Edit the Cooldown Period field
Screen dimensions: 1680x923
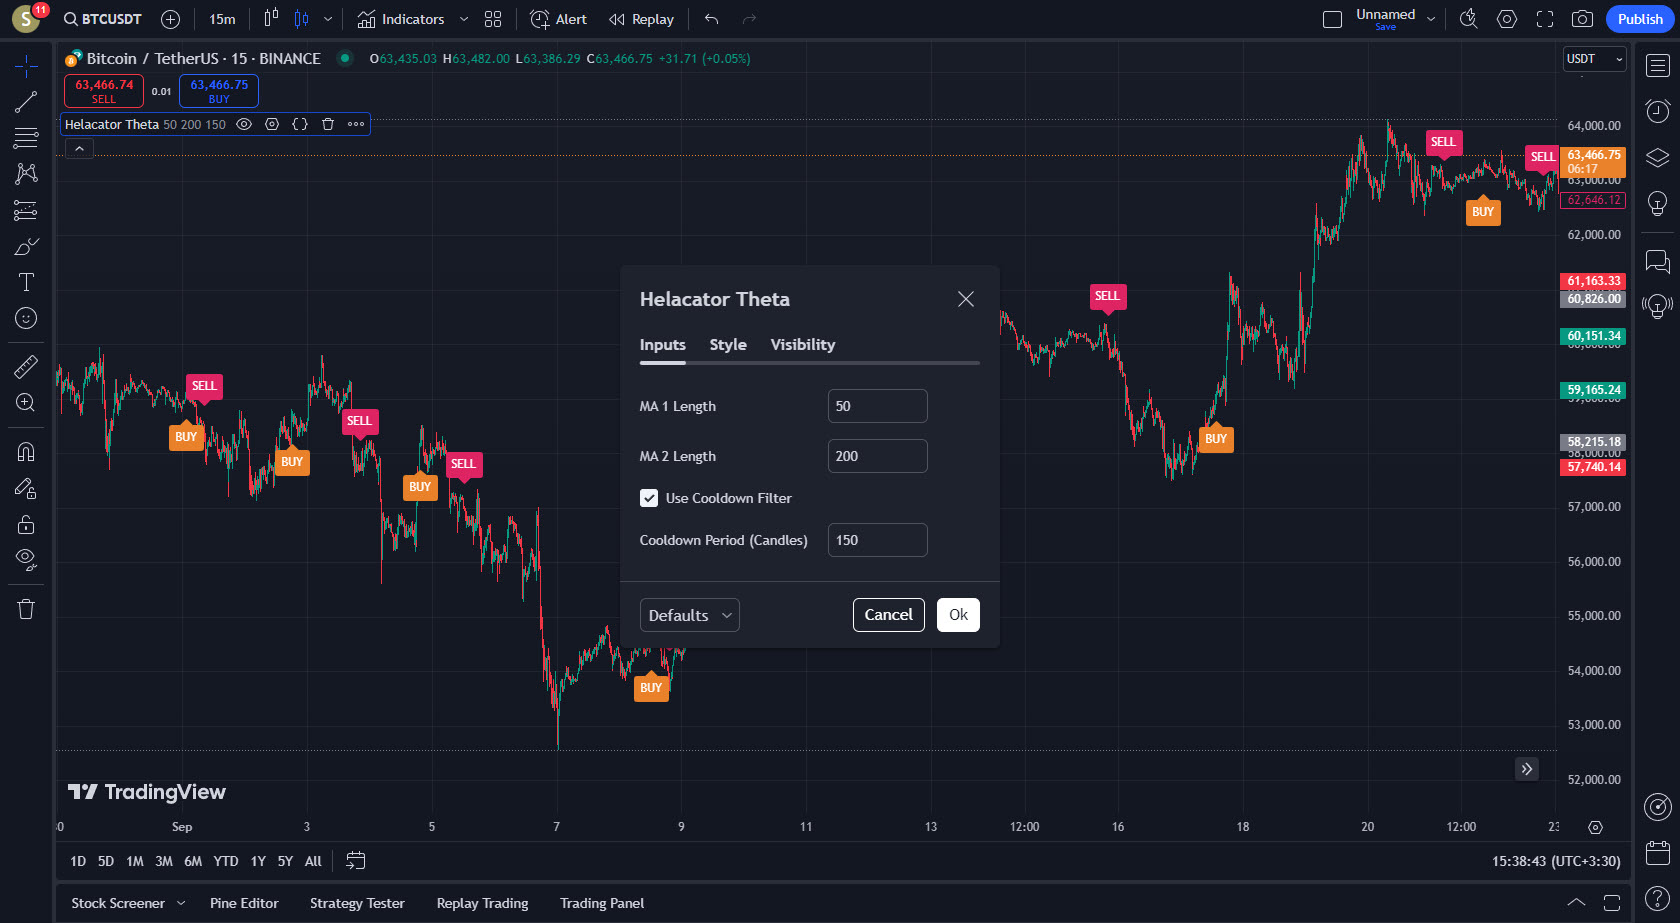[x=878, y=540]
